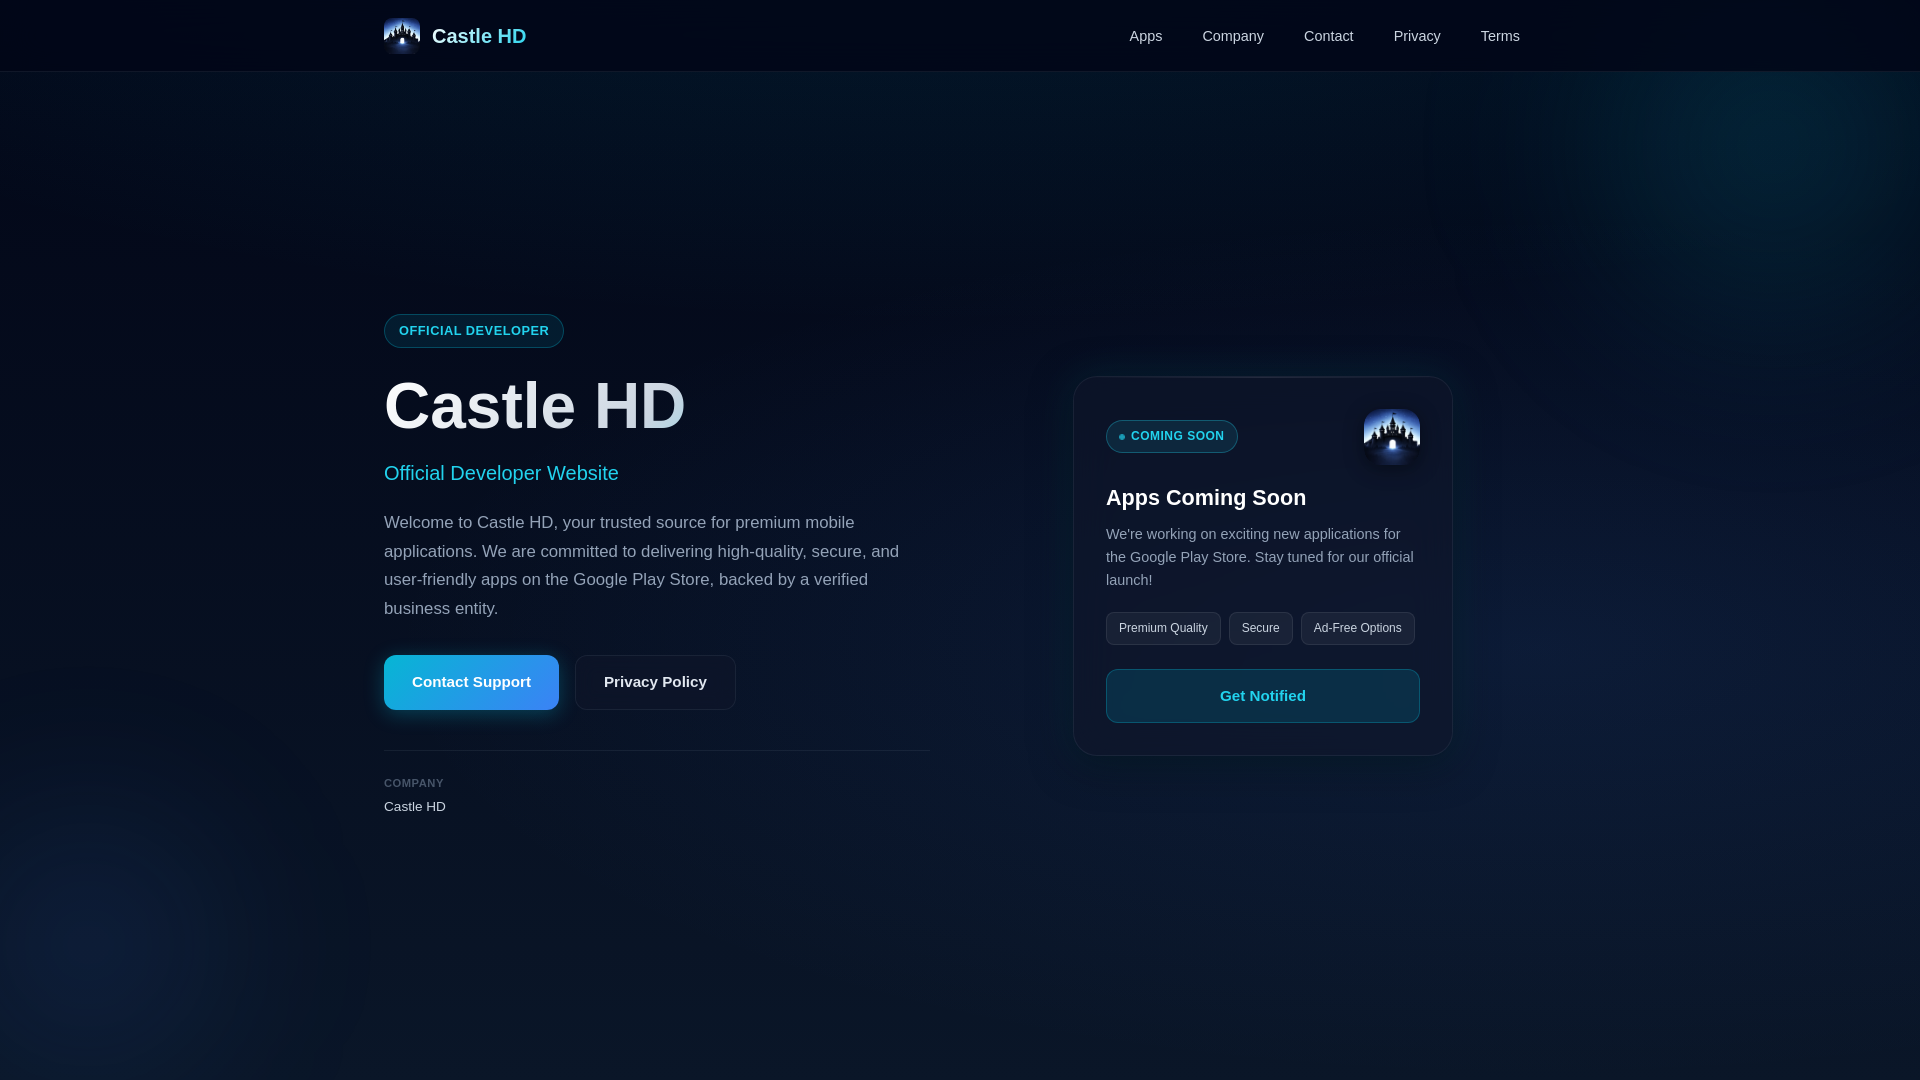1920x1080 pixels.
Task: Click the Privacy Policy button
Action: 655,682
